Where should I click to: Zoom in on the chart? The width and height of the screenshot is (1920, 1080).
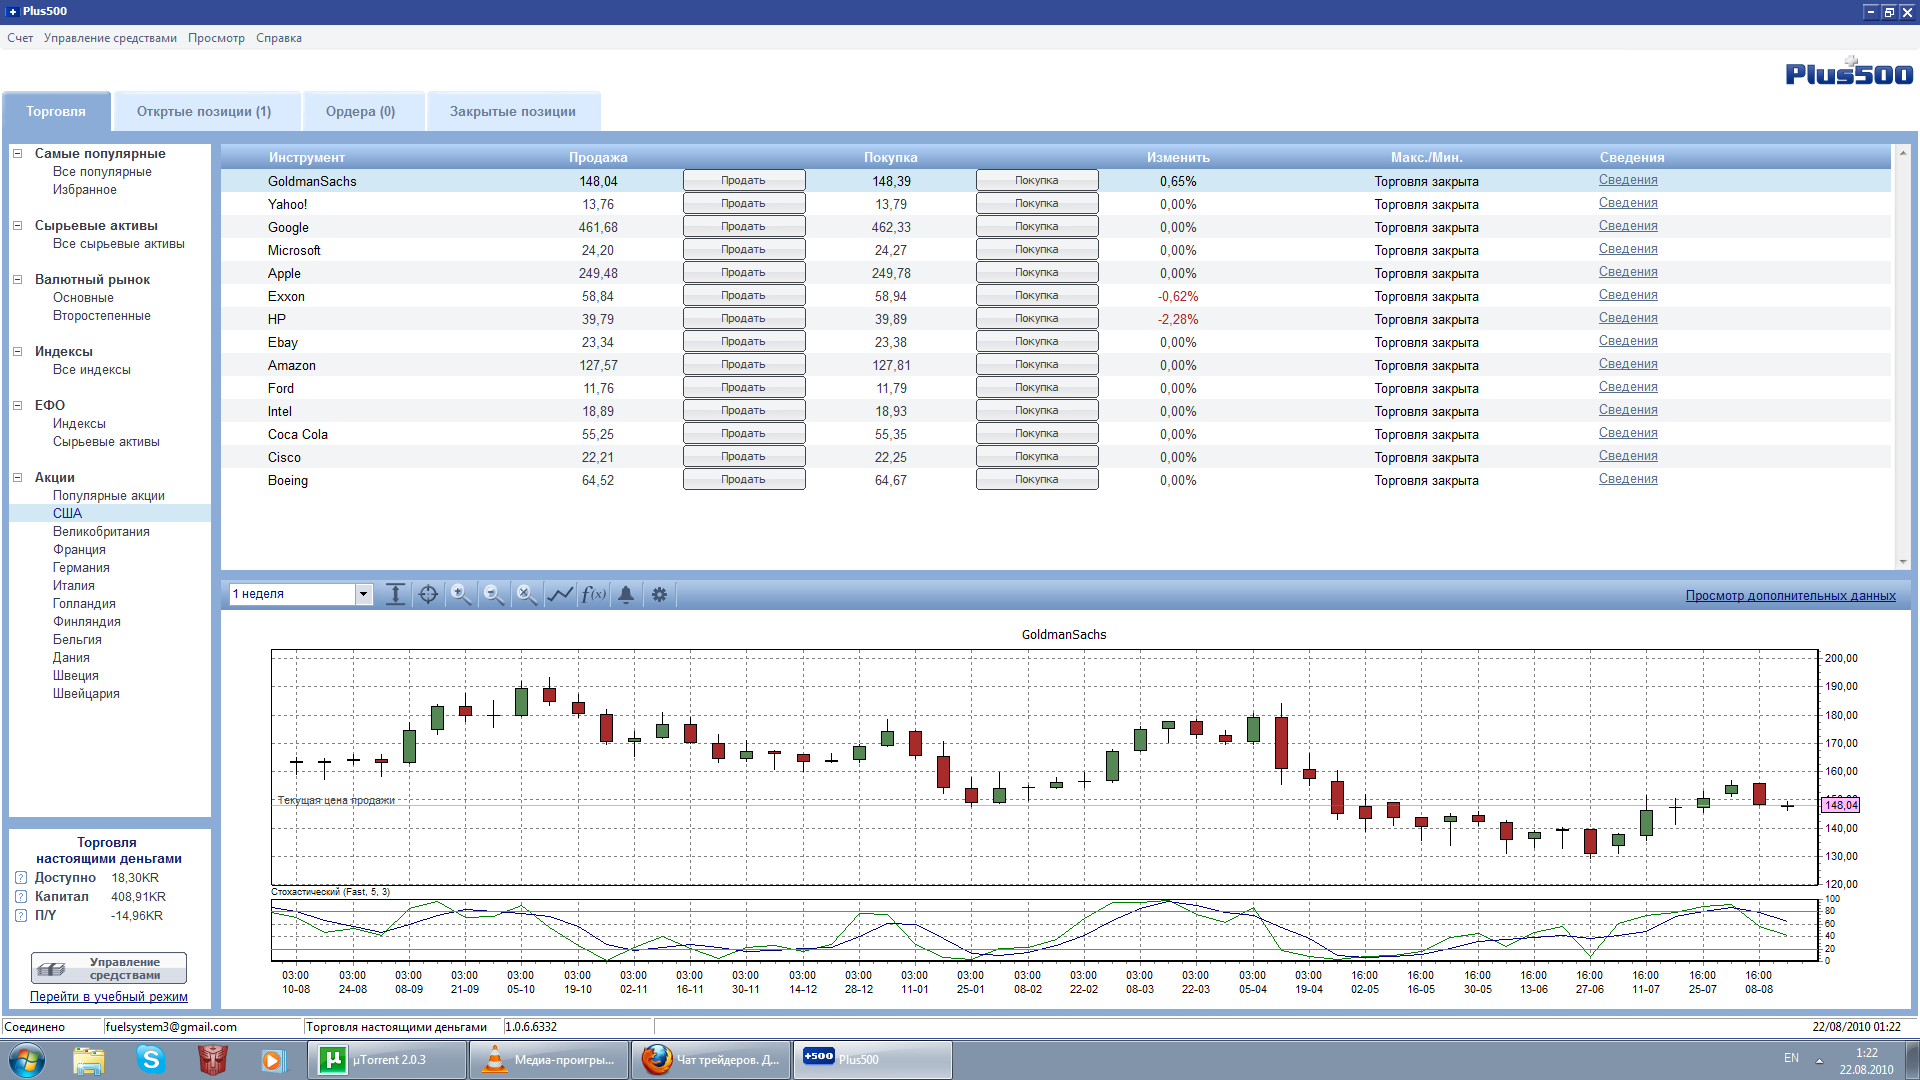click(461, 595)
